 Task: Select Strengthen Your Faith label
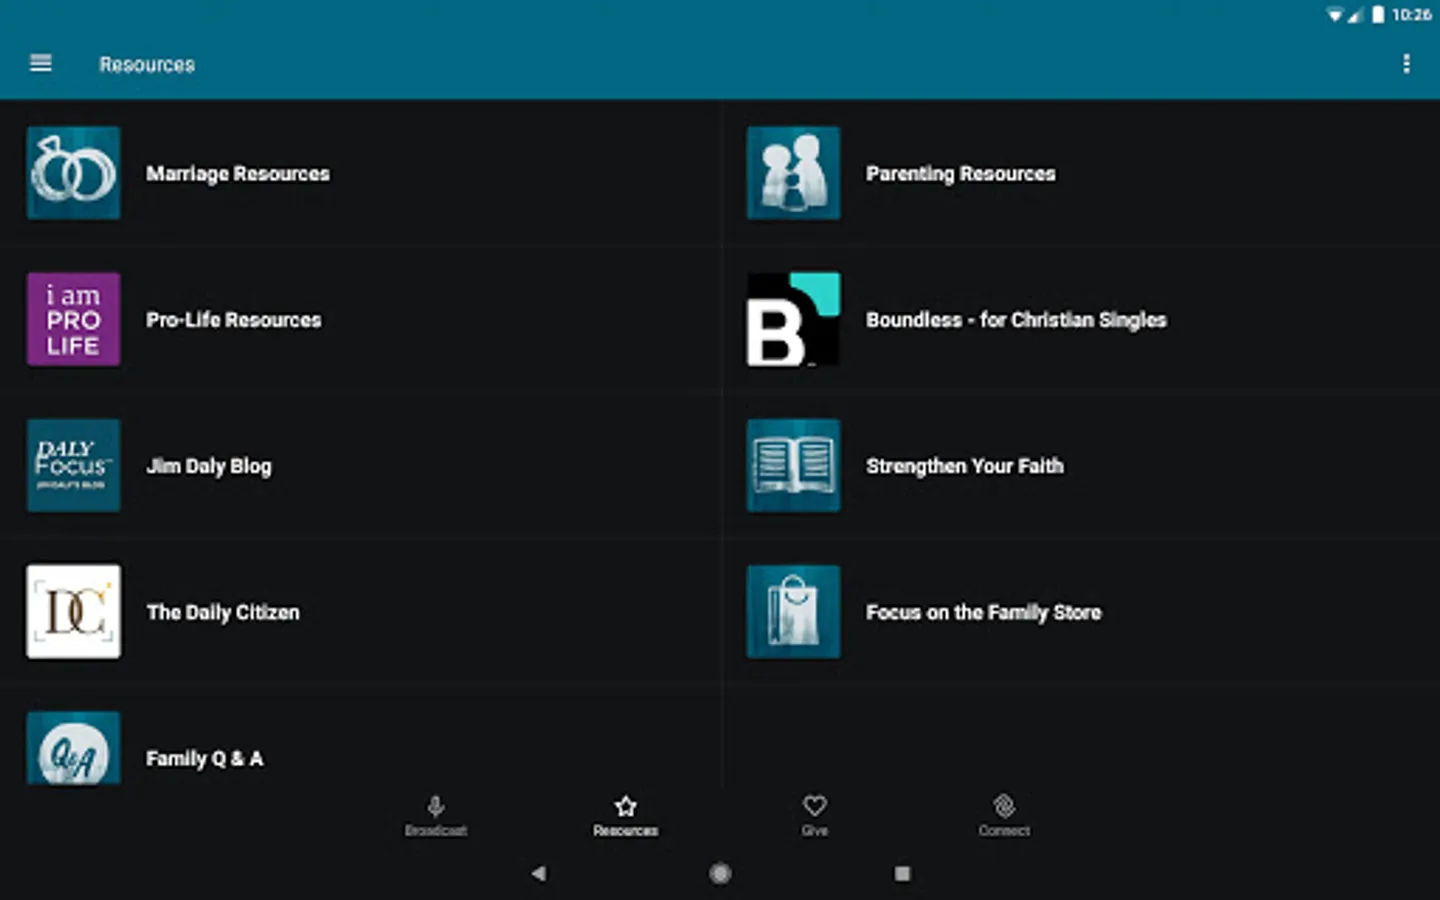[x=965, y=466]
